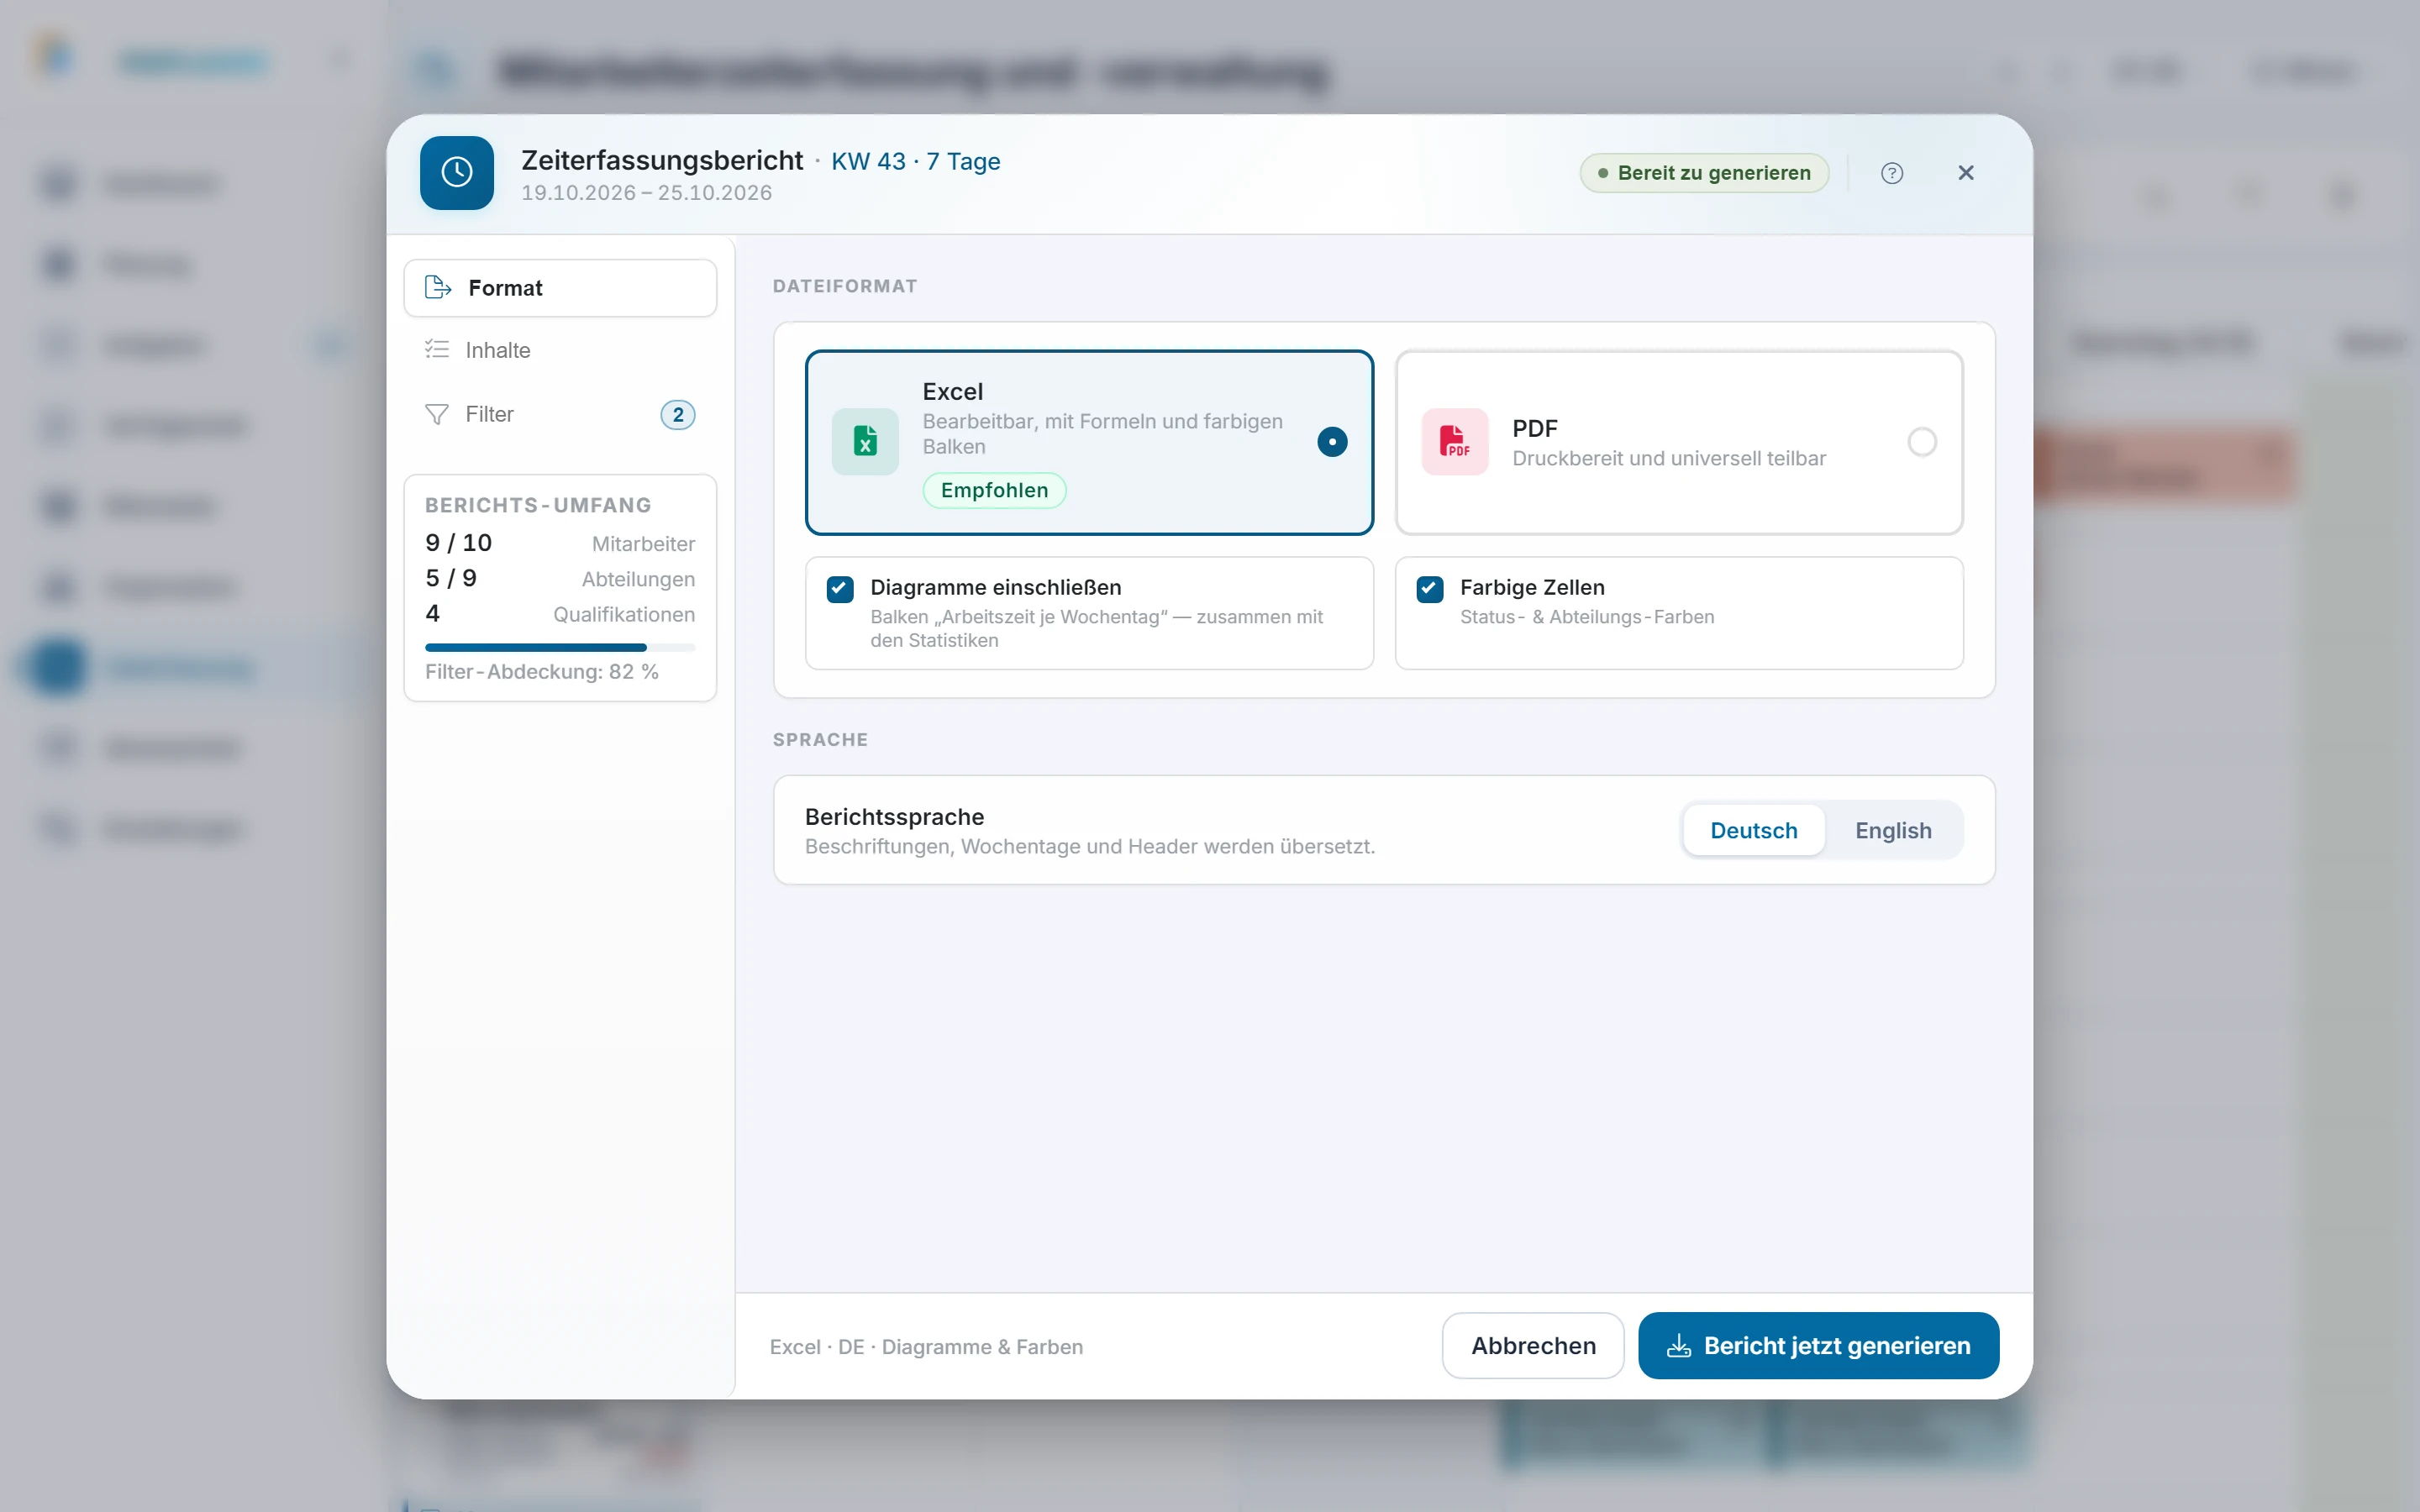Click the clock icon in the dialog header
The height and width of the screenshot is (1512, 2420).
[x=457, y=172]
